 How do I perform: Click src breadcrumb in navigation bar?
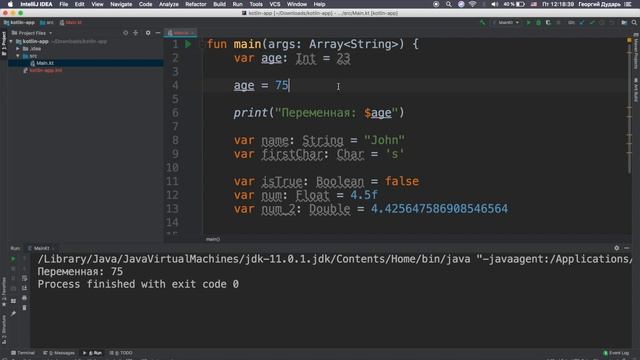tap(47, 22)
